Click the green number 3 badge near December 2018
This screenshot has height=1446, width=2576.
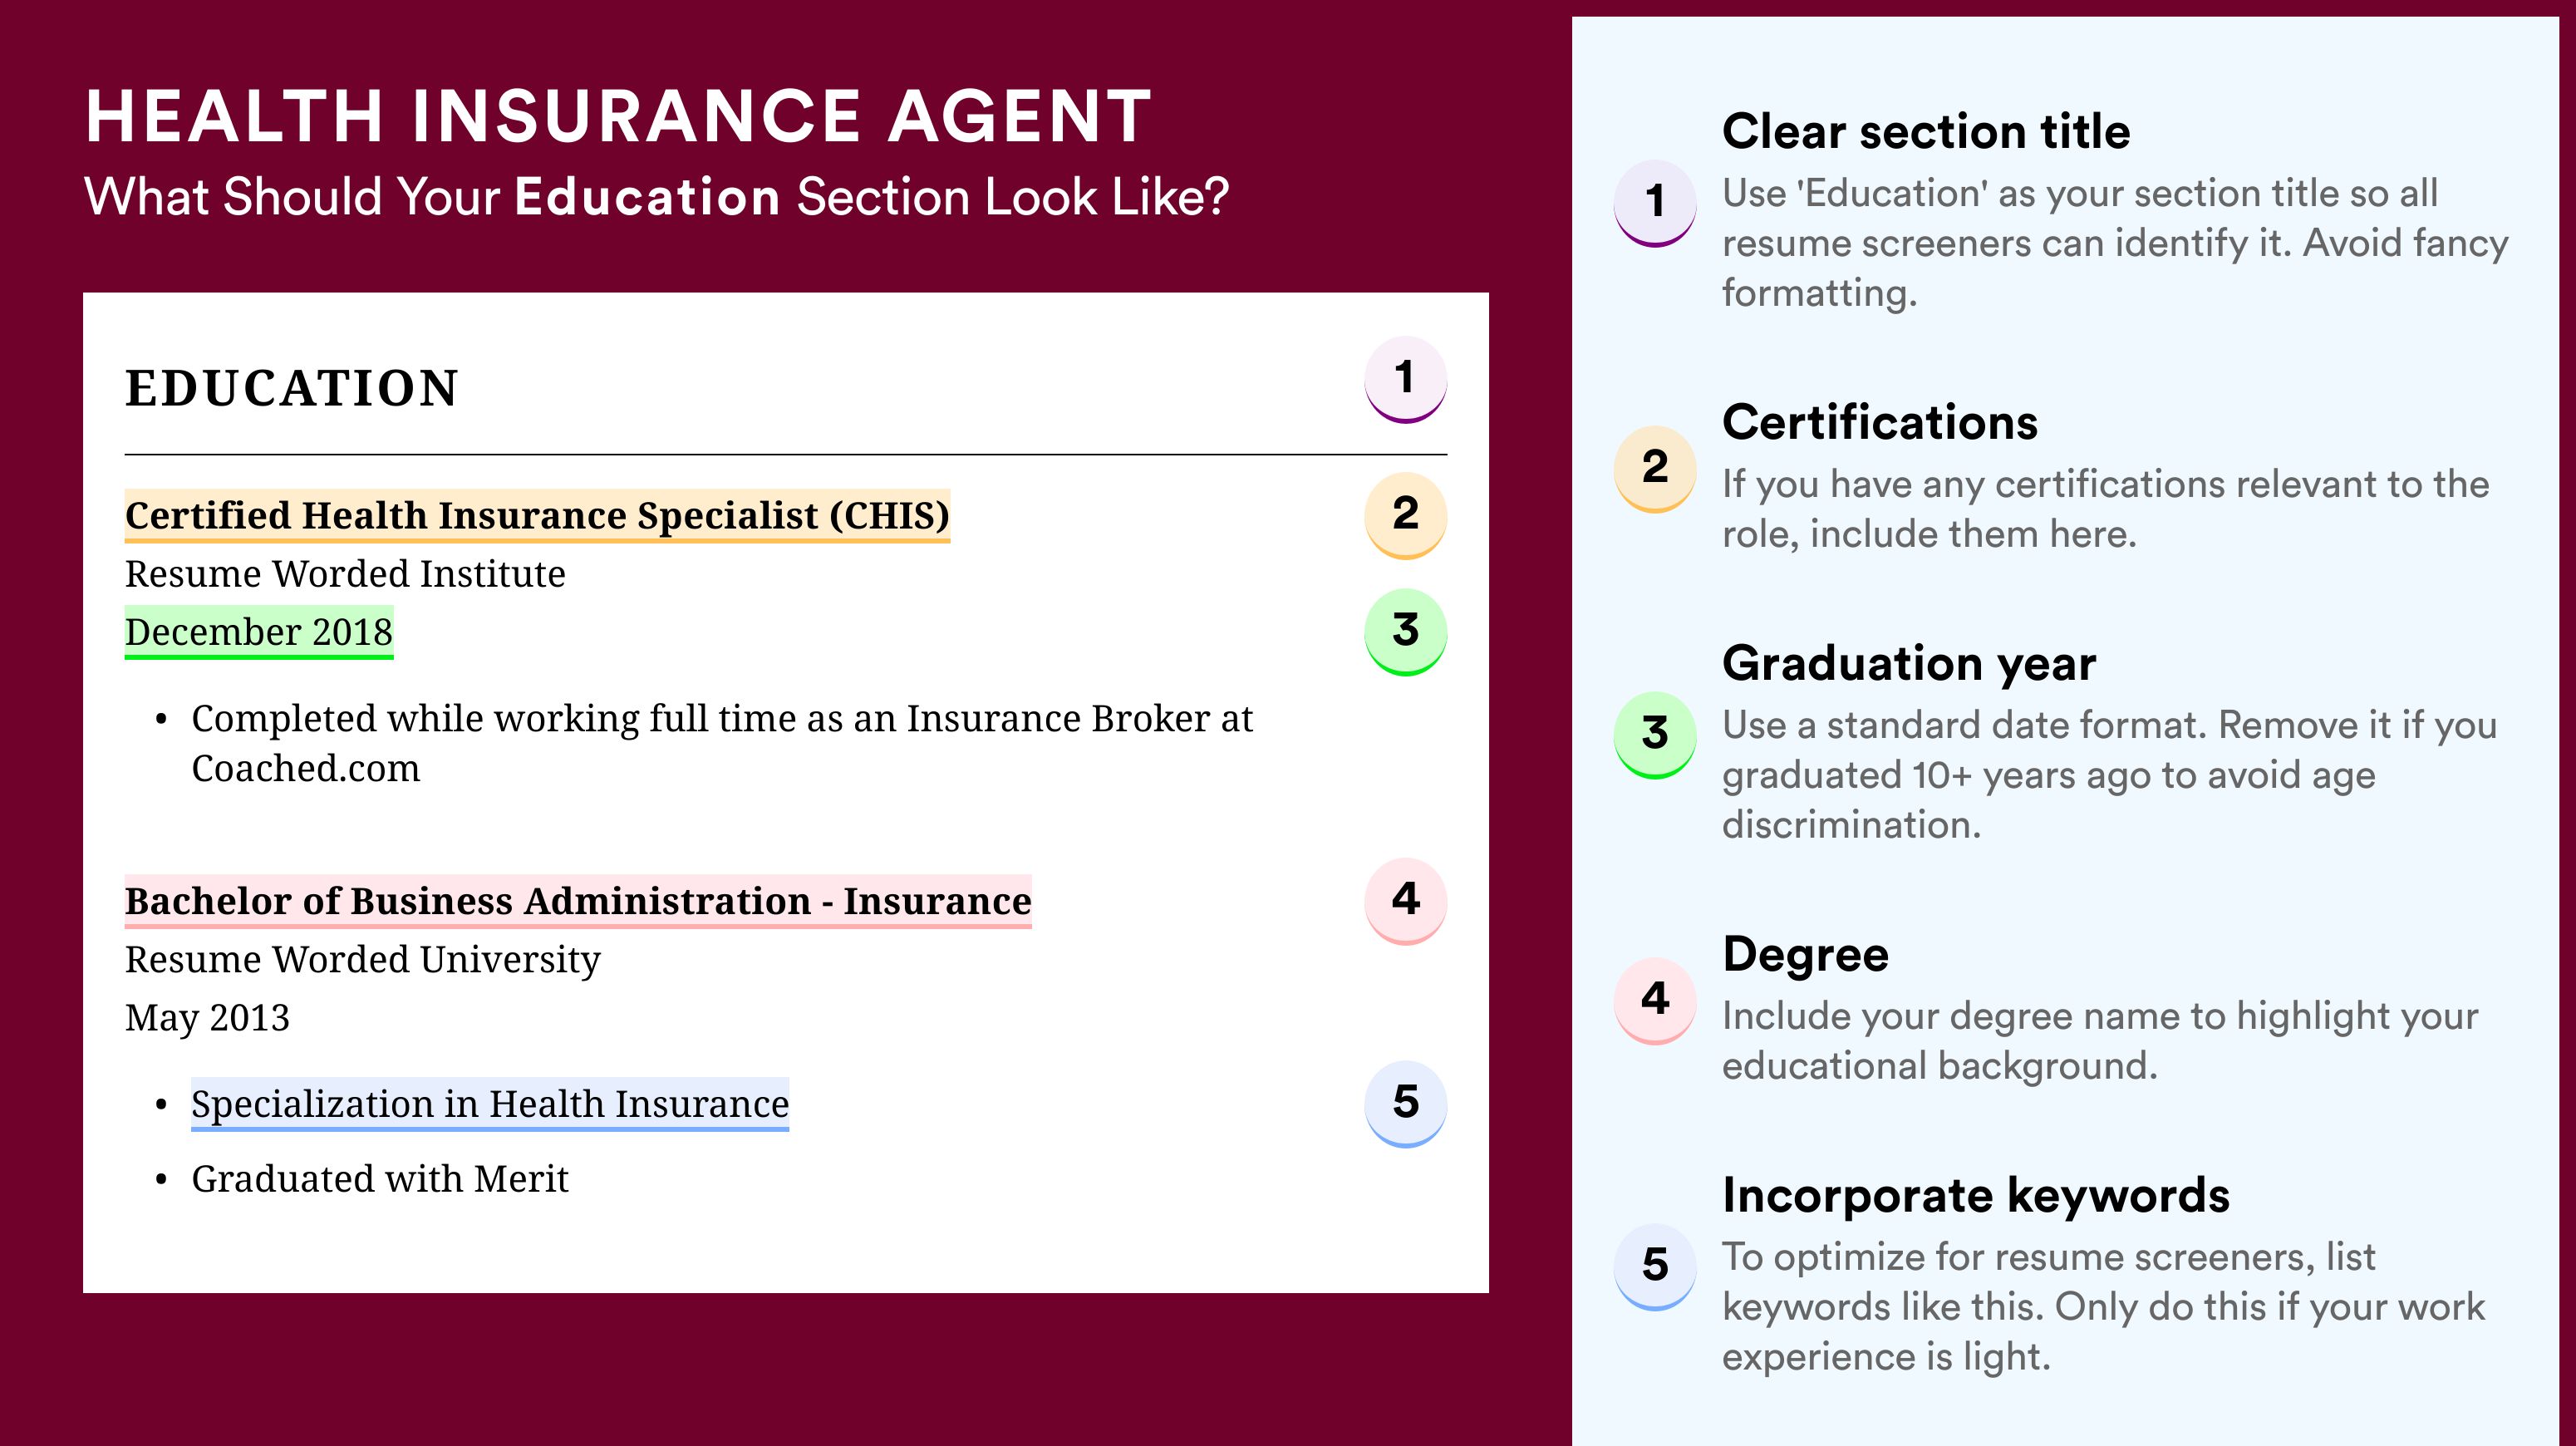(1405, 631)
